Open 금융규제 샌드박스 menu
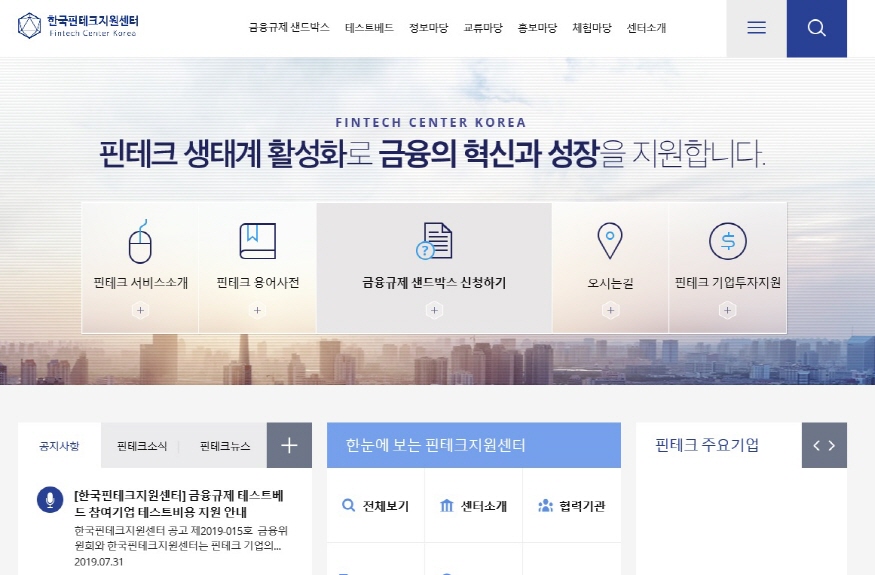This screenshot has width=875, height=575. [289, 27]
